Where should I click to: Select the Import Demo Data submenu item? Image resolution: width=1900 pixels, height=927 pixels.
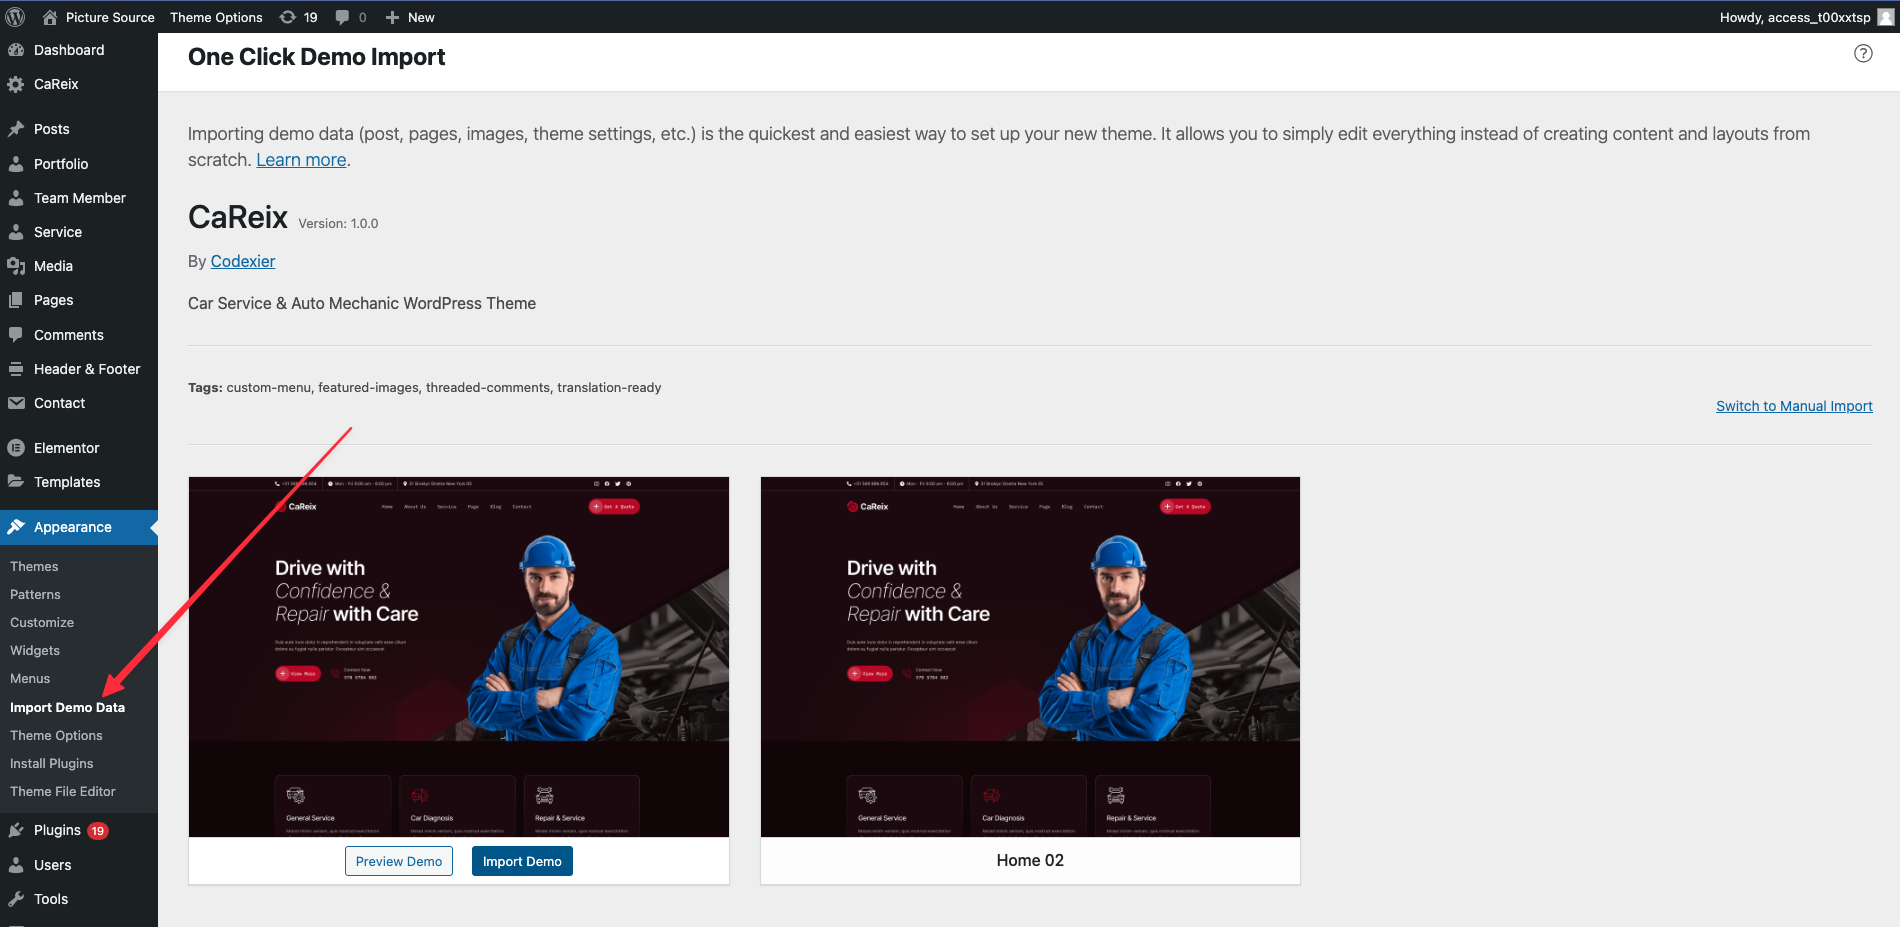(67, 707)
